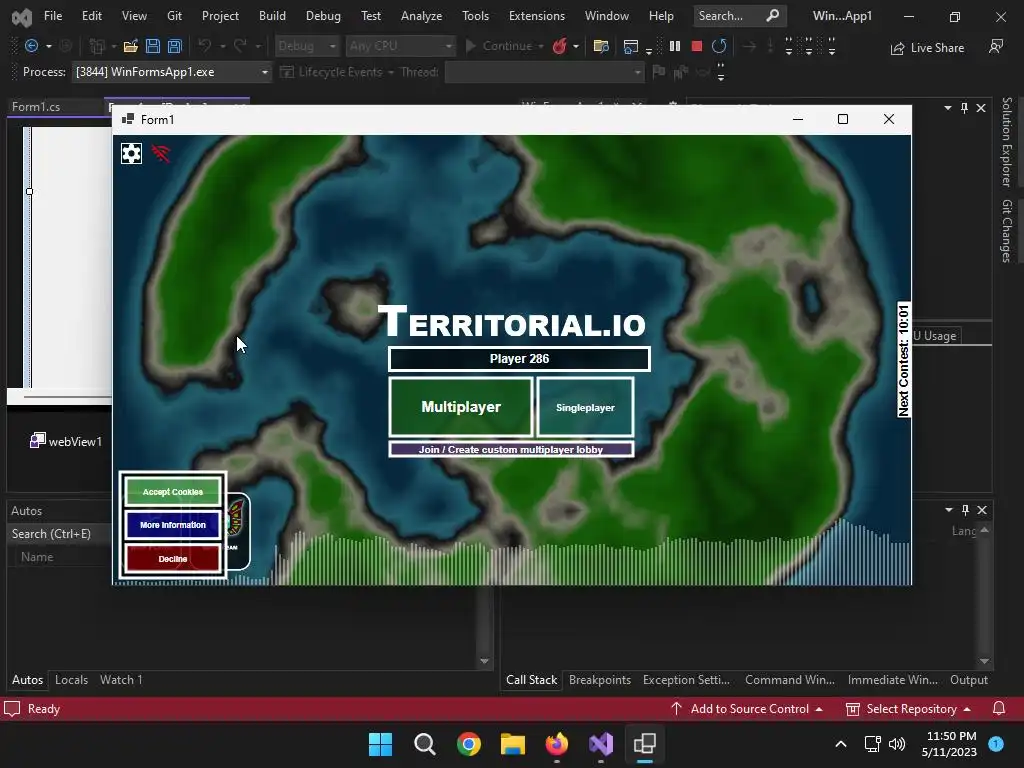The image size is (1024, 768).
Task: Click the taskbar search magnifier
Action: click(424, 744)
